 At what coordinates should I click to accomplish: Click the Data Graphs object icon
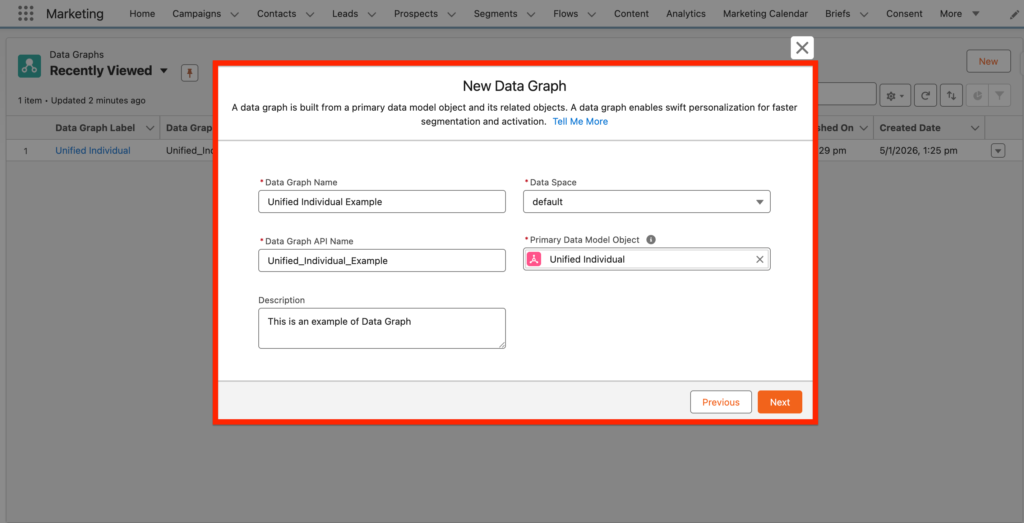(x=30, y=65)
